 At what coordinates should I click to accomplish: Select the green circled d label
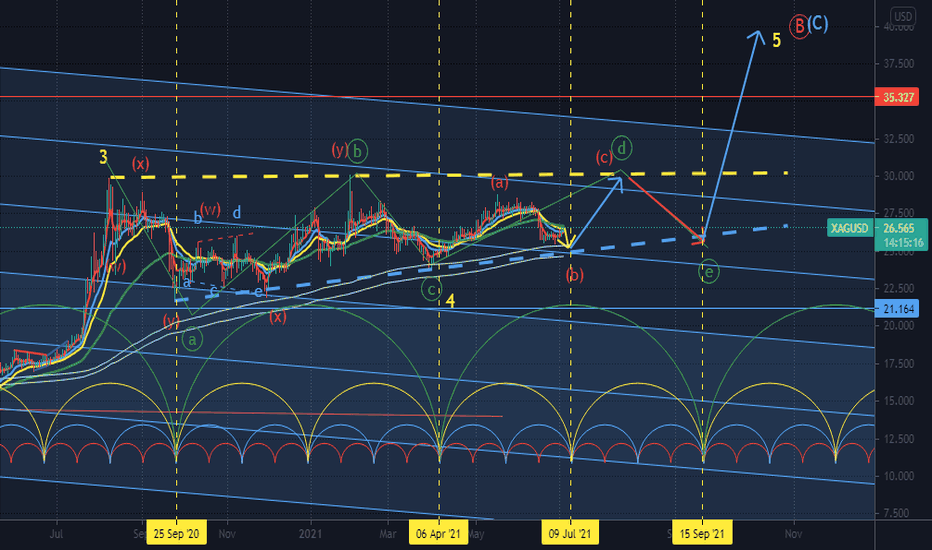[x=621, y=147]
